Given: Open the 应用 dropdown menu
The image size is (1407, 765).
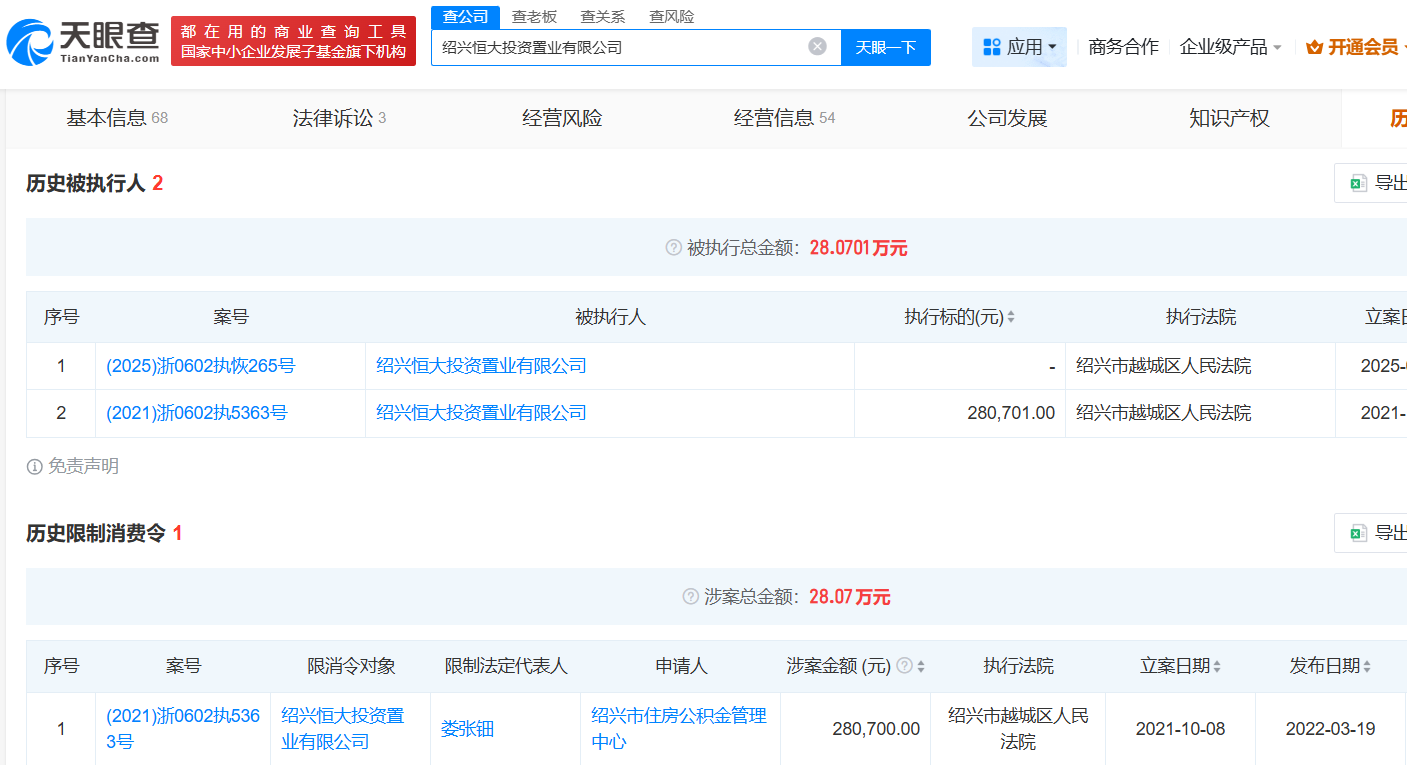Looking at the screenshot, I should [1019, 47].
